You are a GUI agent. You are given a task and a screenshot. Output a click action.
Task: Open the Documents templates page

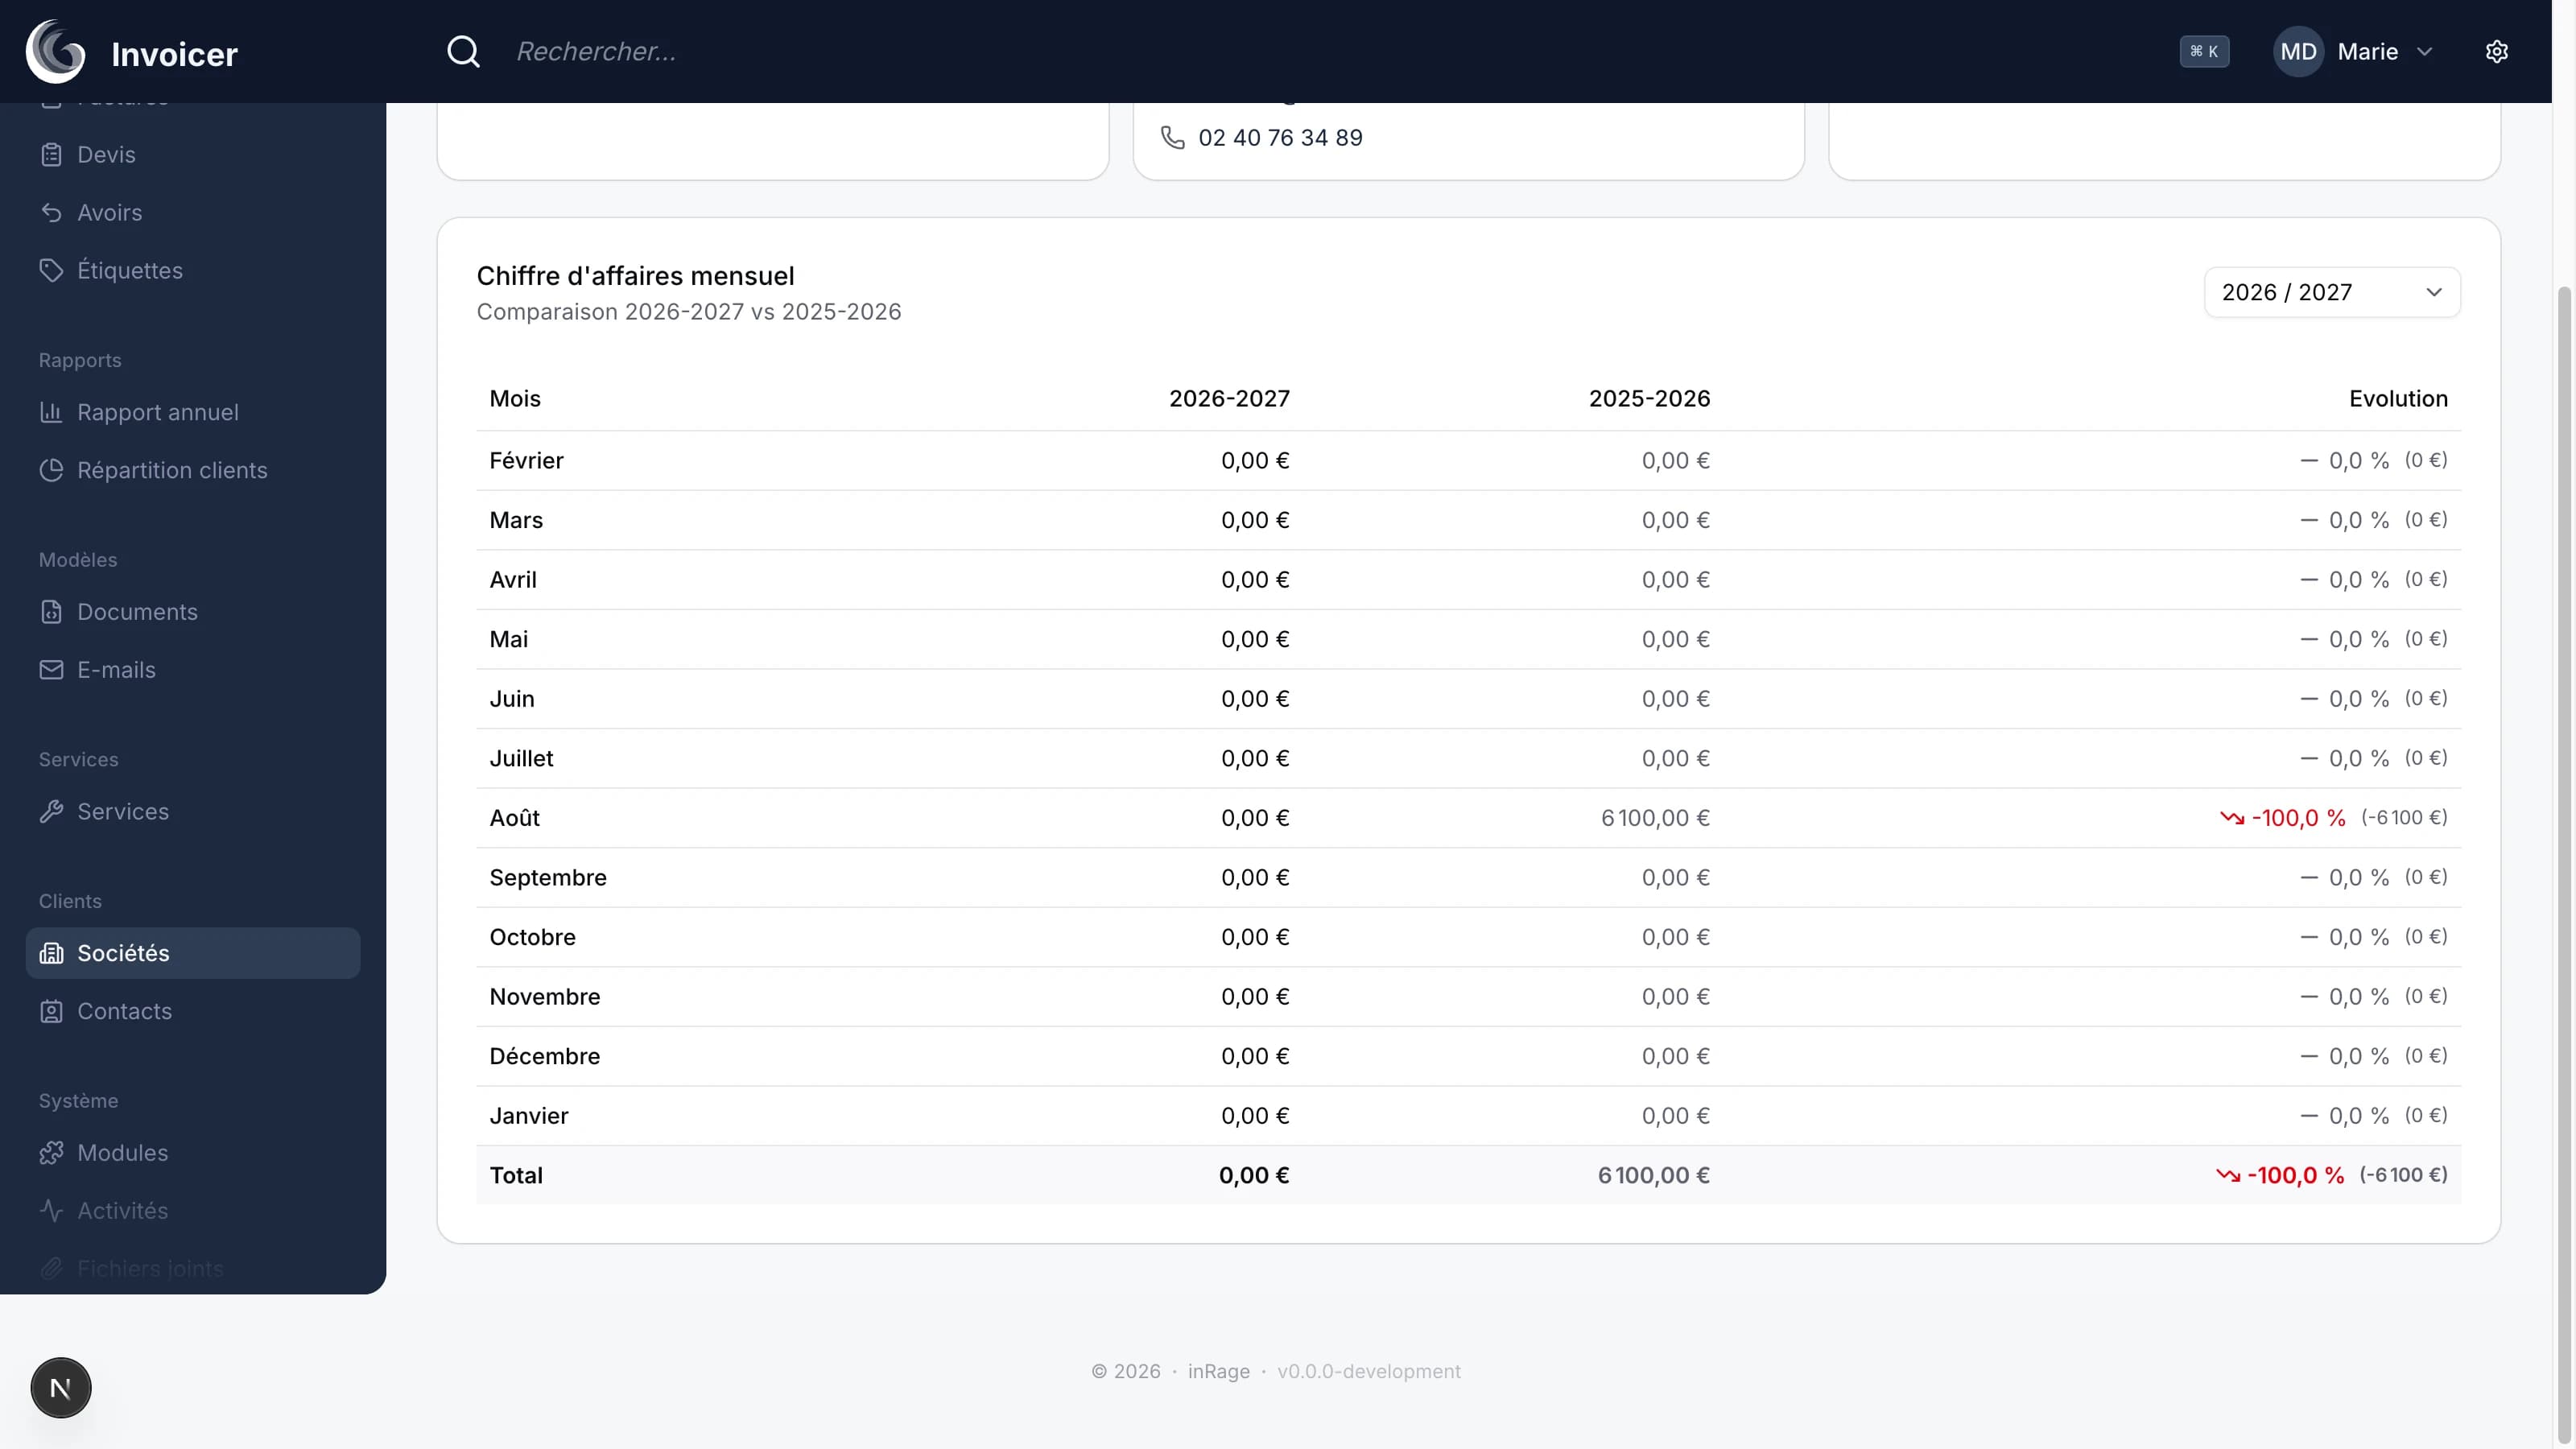(137, 612)
